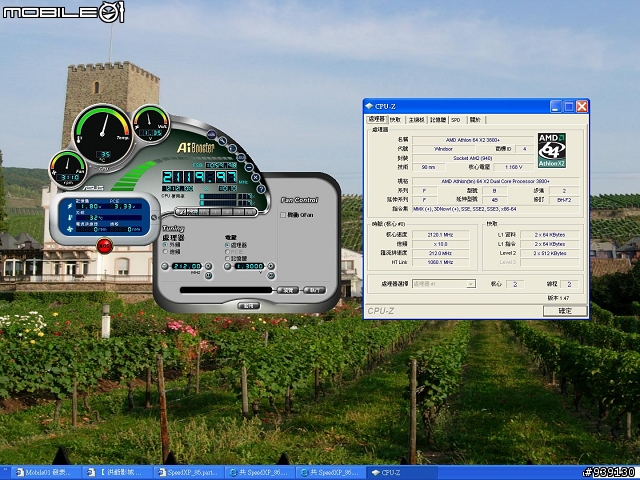Open the 處理器選擇 dropdown in CPU-Z
Image resolution: width=640 pixels, height=480 pixels.
pyautogui.click(x=471, y=284)
